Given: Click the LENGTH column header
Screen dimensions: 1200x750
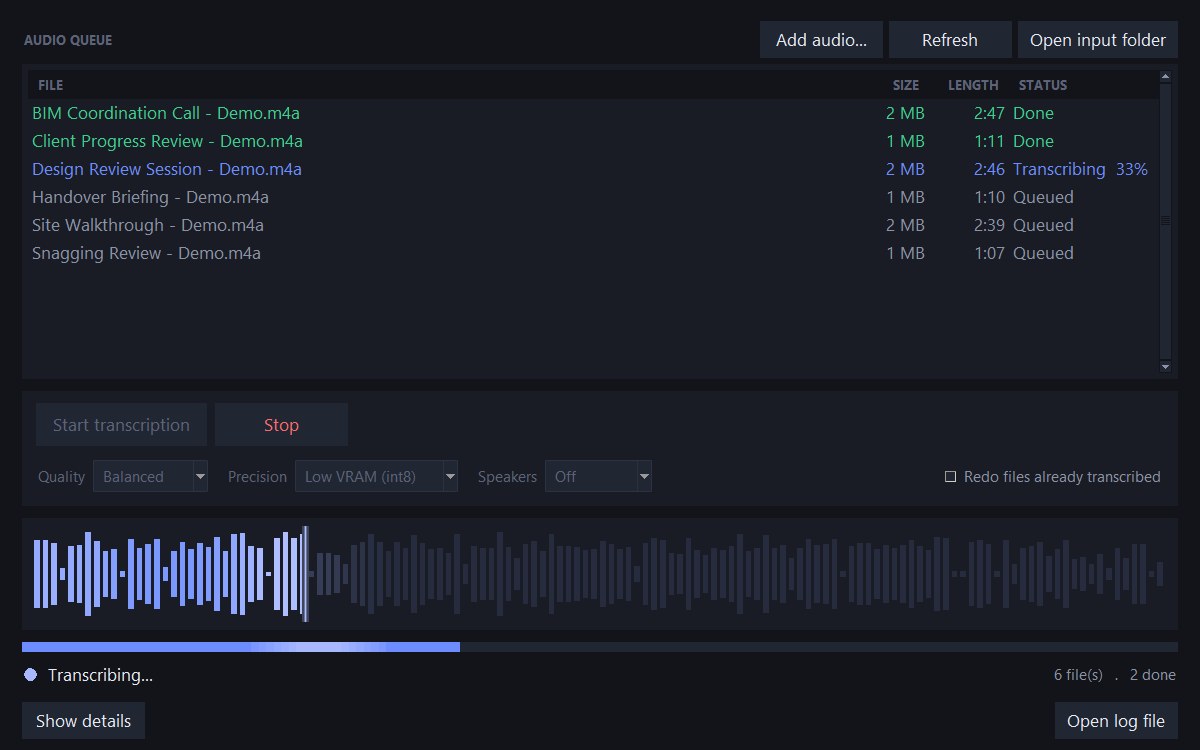Looking at the screenshot, I should 973,85.
